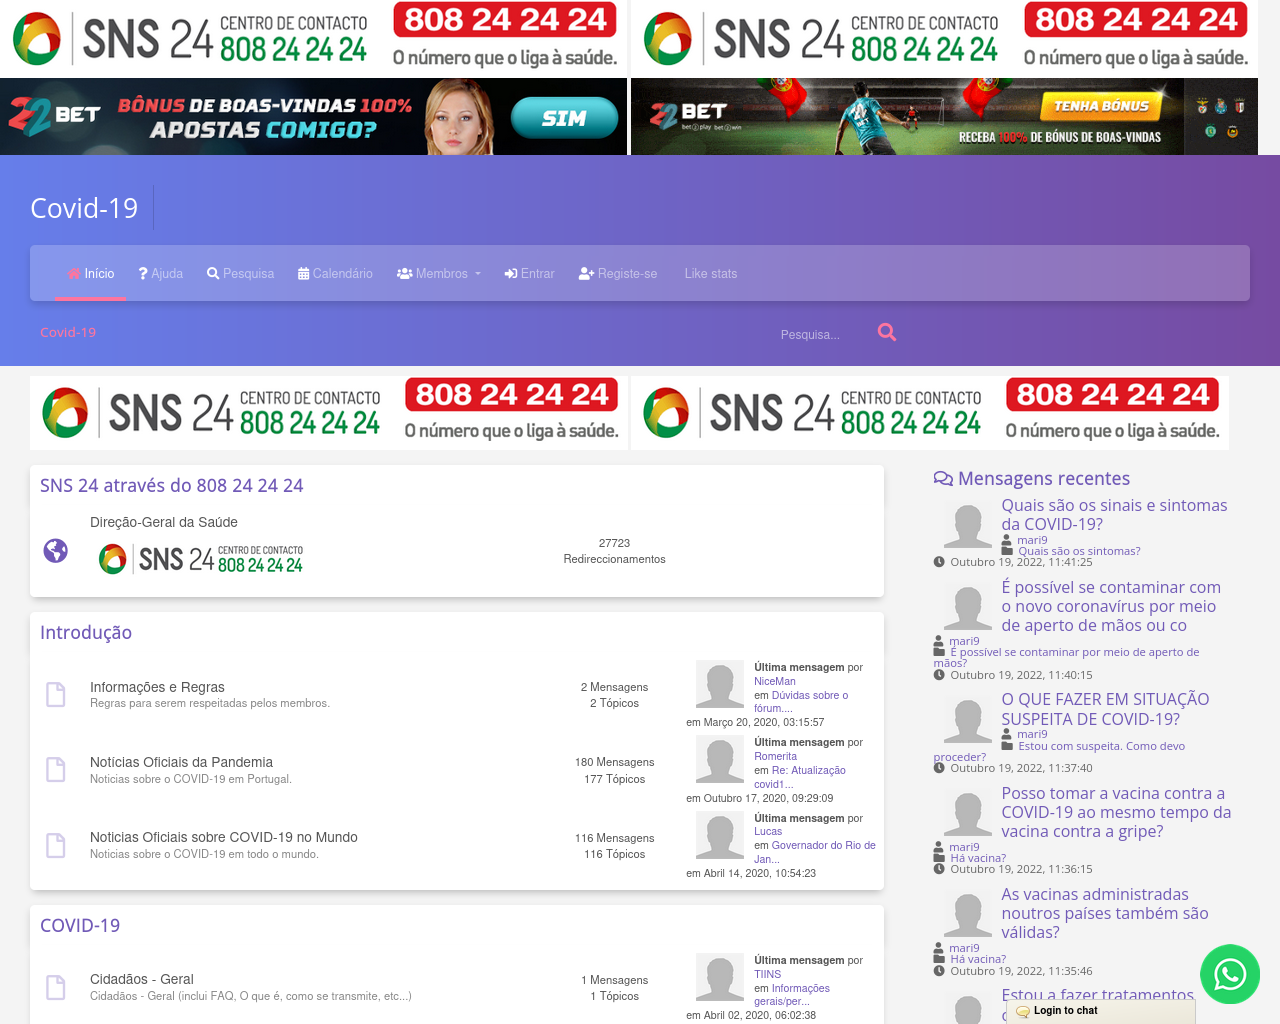
Task: Click board icon next to COVID-19 no Mundo
Action: pyautogui.click(x=56, y=845)
